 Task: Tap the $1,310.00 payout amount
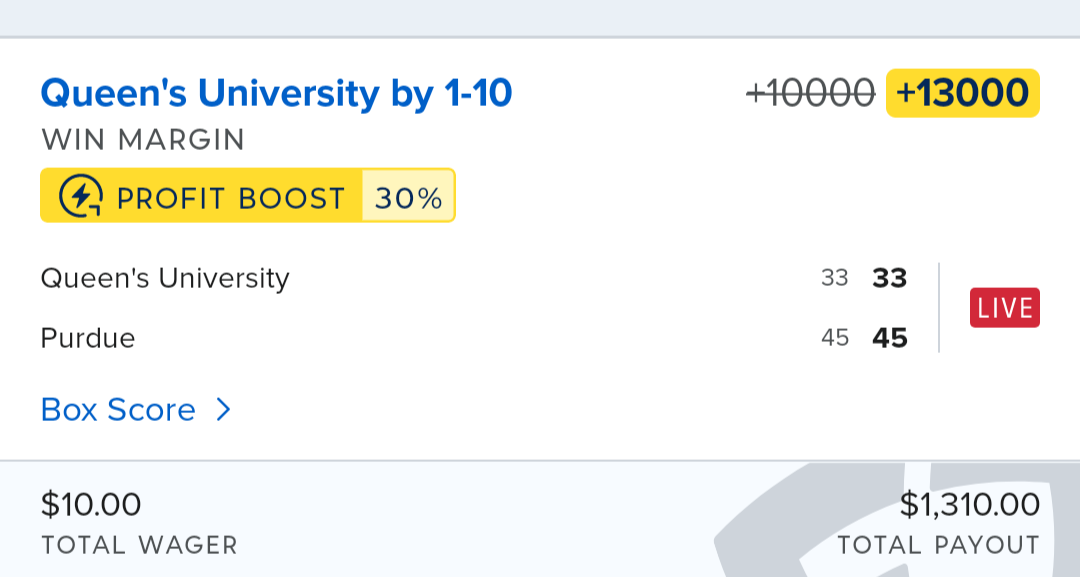coord(969,505)
